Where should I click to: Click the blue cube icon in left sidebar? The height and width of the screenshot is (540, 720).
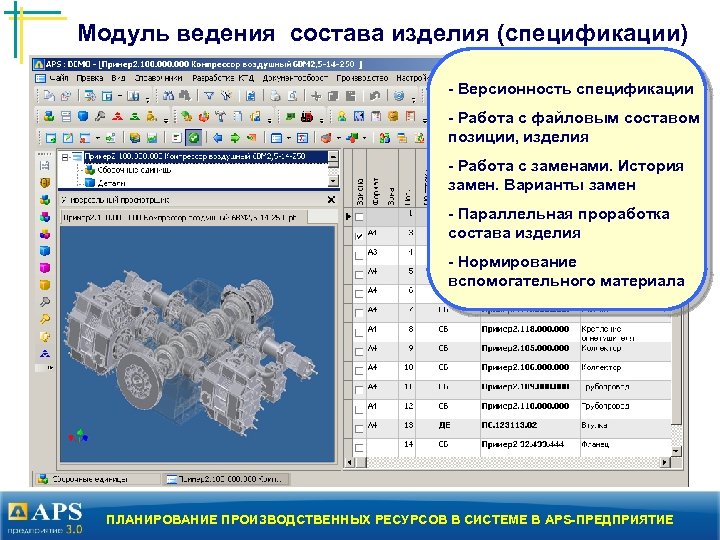45,251
